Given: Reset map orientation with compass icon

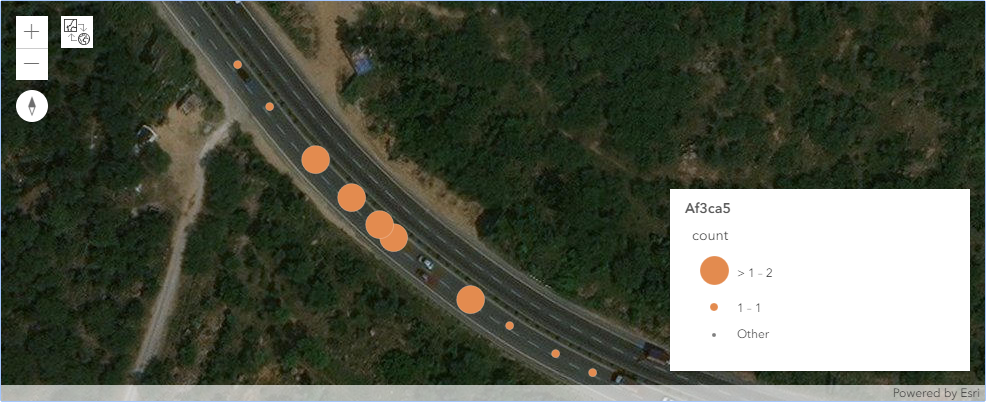Looking at the screenshot, I should 31,106.
